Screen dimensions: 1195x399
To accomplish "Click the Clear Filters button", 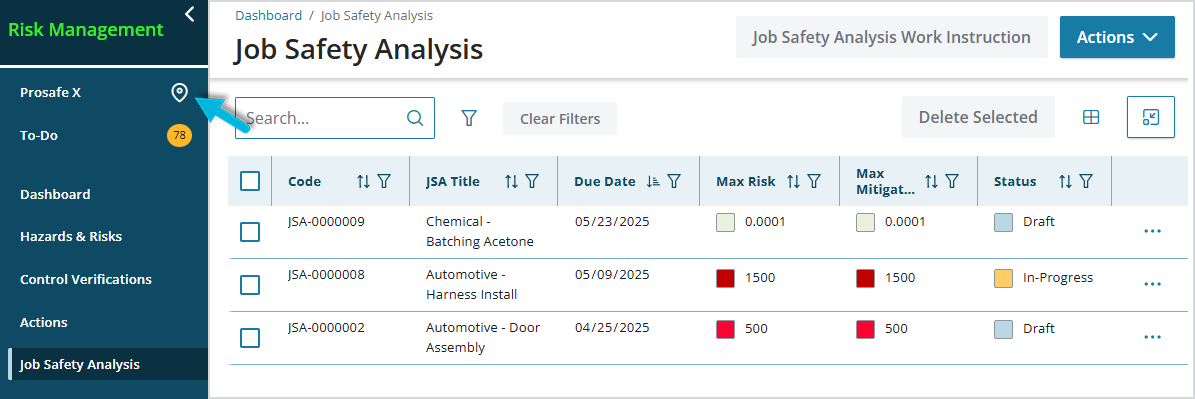I will tap(560, 119).
